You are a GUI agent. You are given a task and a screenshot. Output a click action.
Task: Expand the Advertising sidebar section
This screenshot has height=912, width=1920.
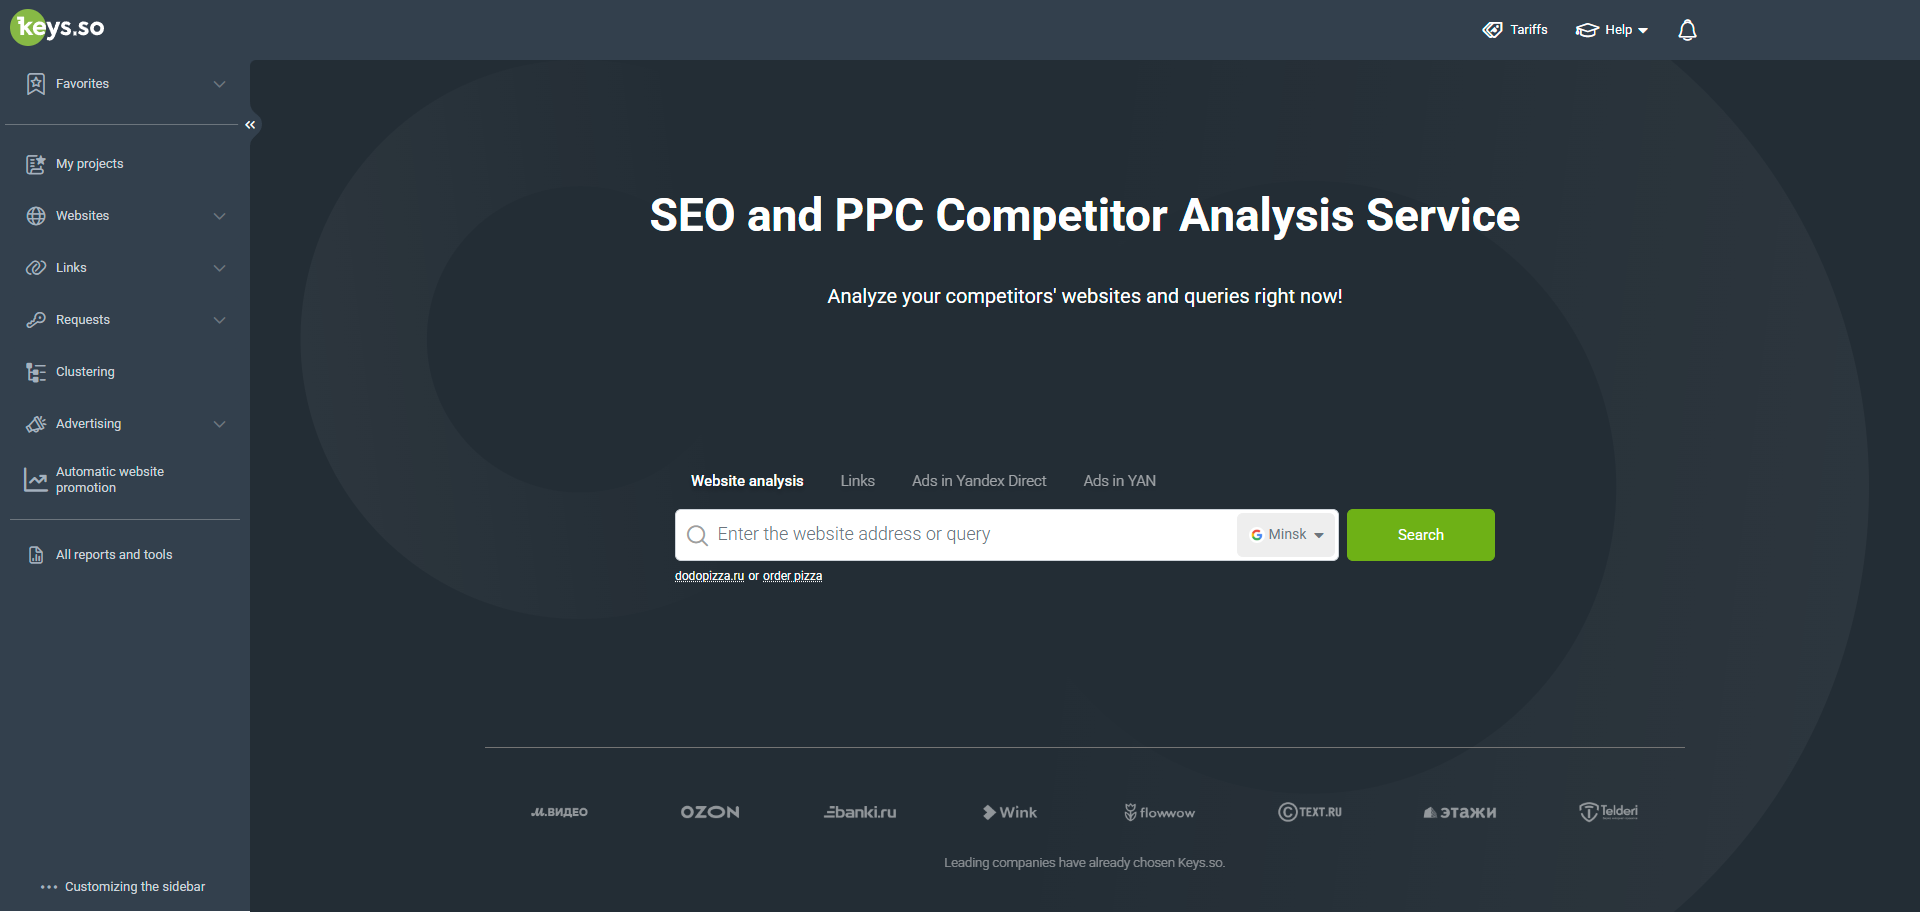[219, 423]
